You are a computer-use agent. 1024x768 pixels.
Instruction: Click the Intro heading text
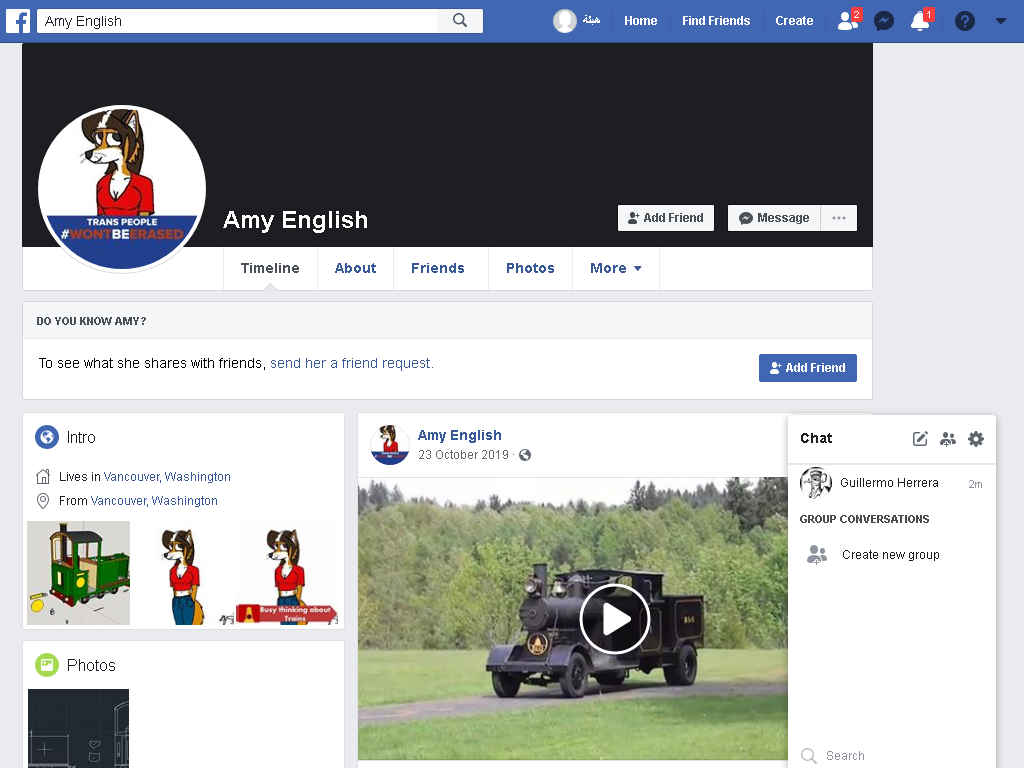(81, 438)
